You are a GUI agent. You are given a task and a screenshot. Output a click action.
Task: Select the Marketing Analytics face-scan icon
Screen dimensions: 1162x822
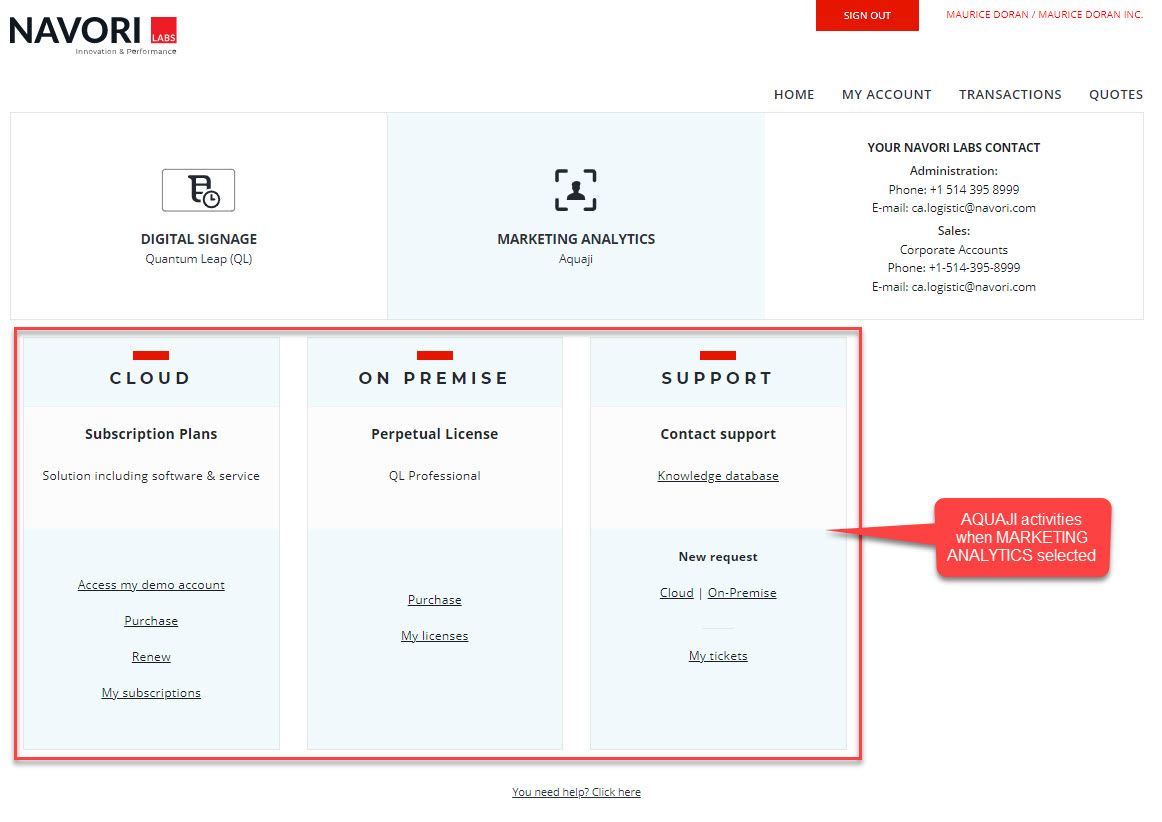(576, 190)
